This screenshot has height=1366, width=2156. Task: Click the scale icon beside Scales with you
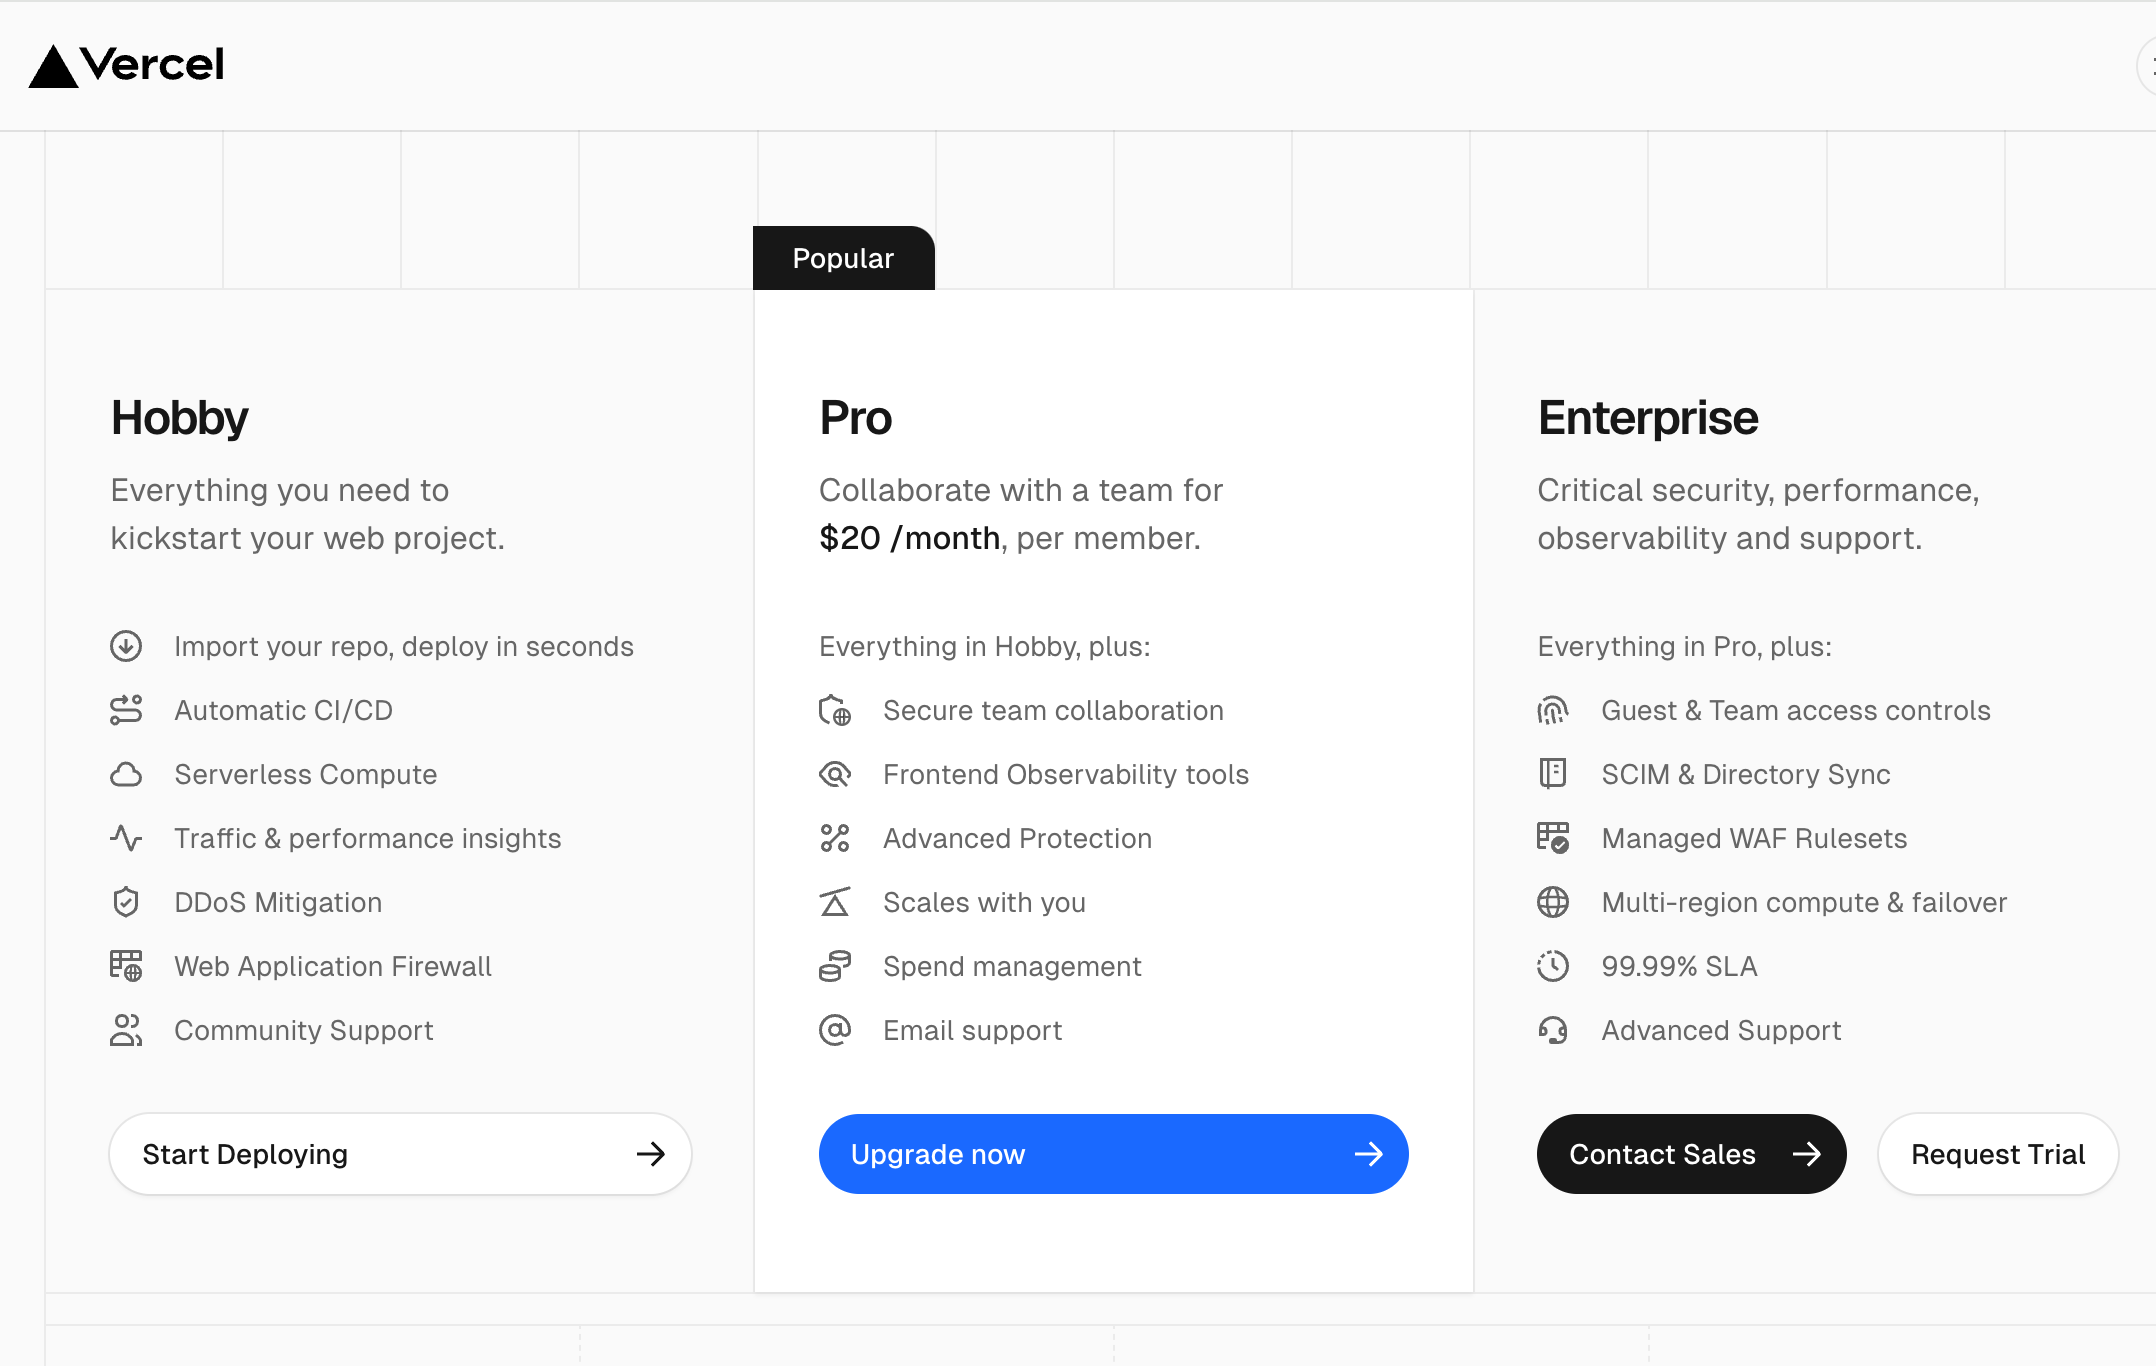[835, 902]
